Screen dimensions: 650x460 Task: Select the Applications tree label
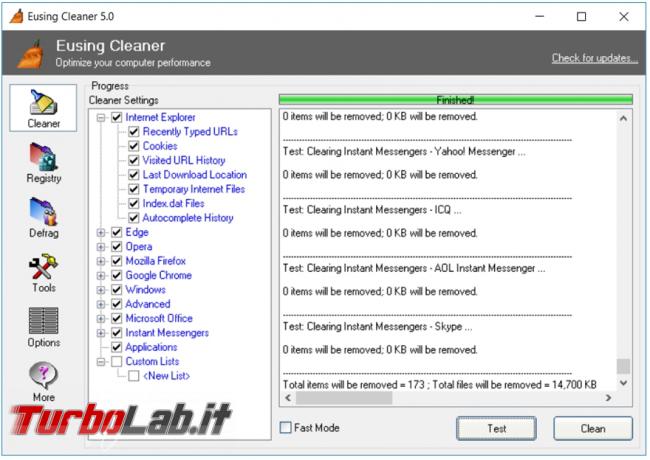[151, 347]
